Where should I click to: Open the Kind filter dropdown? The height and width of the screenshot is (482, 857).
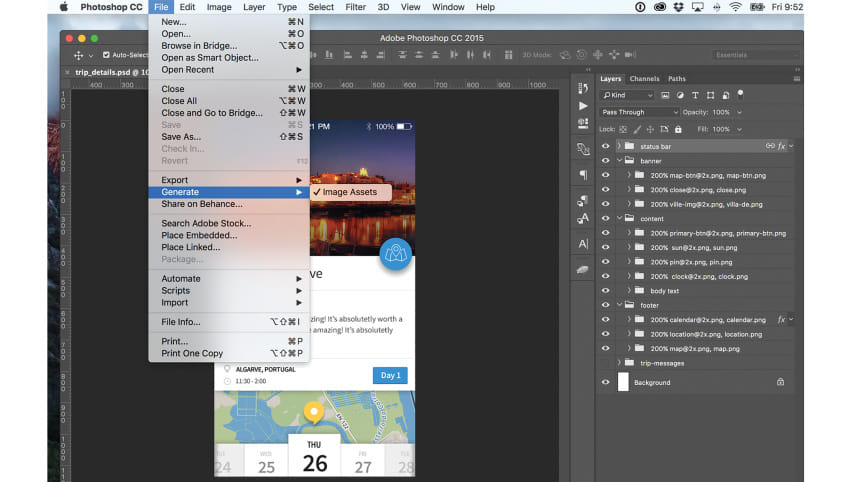pos(627,95)
